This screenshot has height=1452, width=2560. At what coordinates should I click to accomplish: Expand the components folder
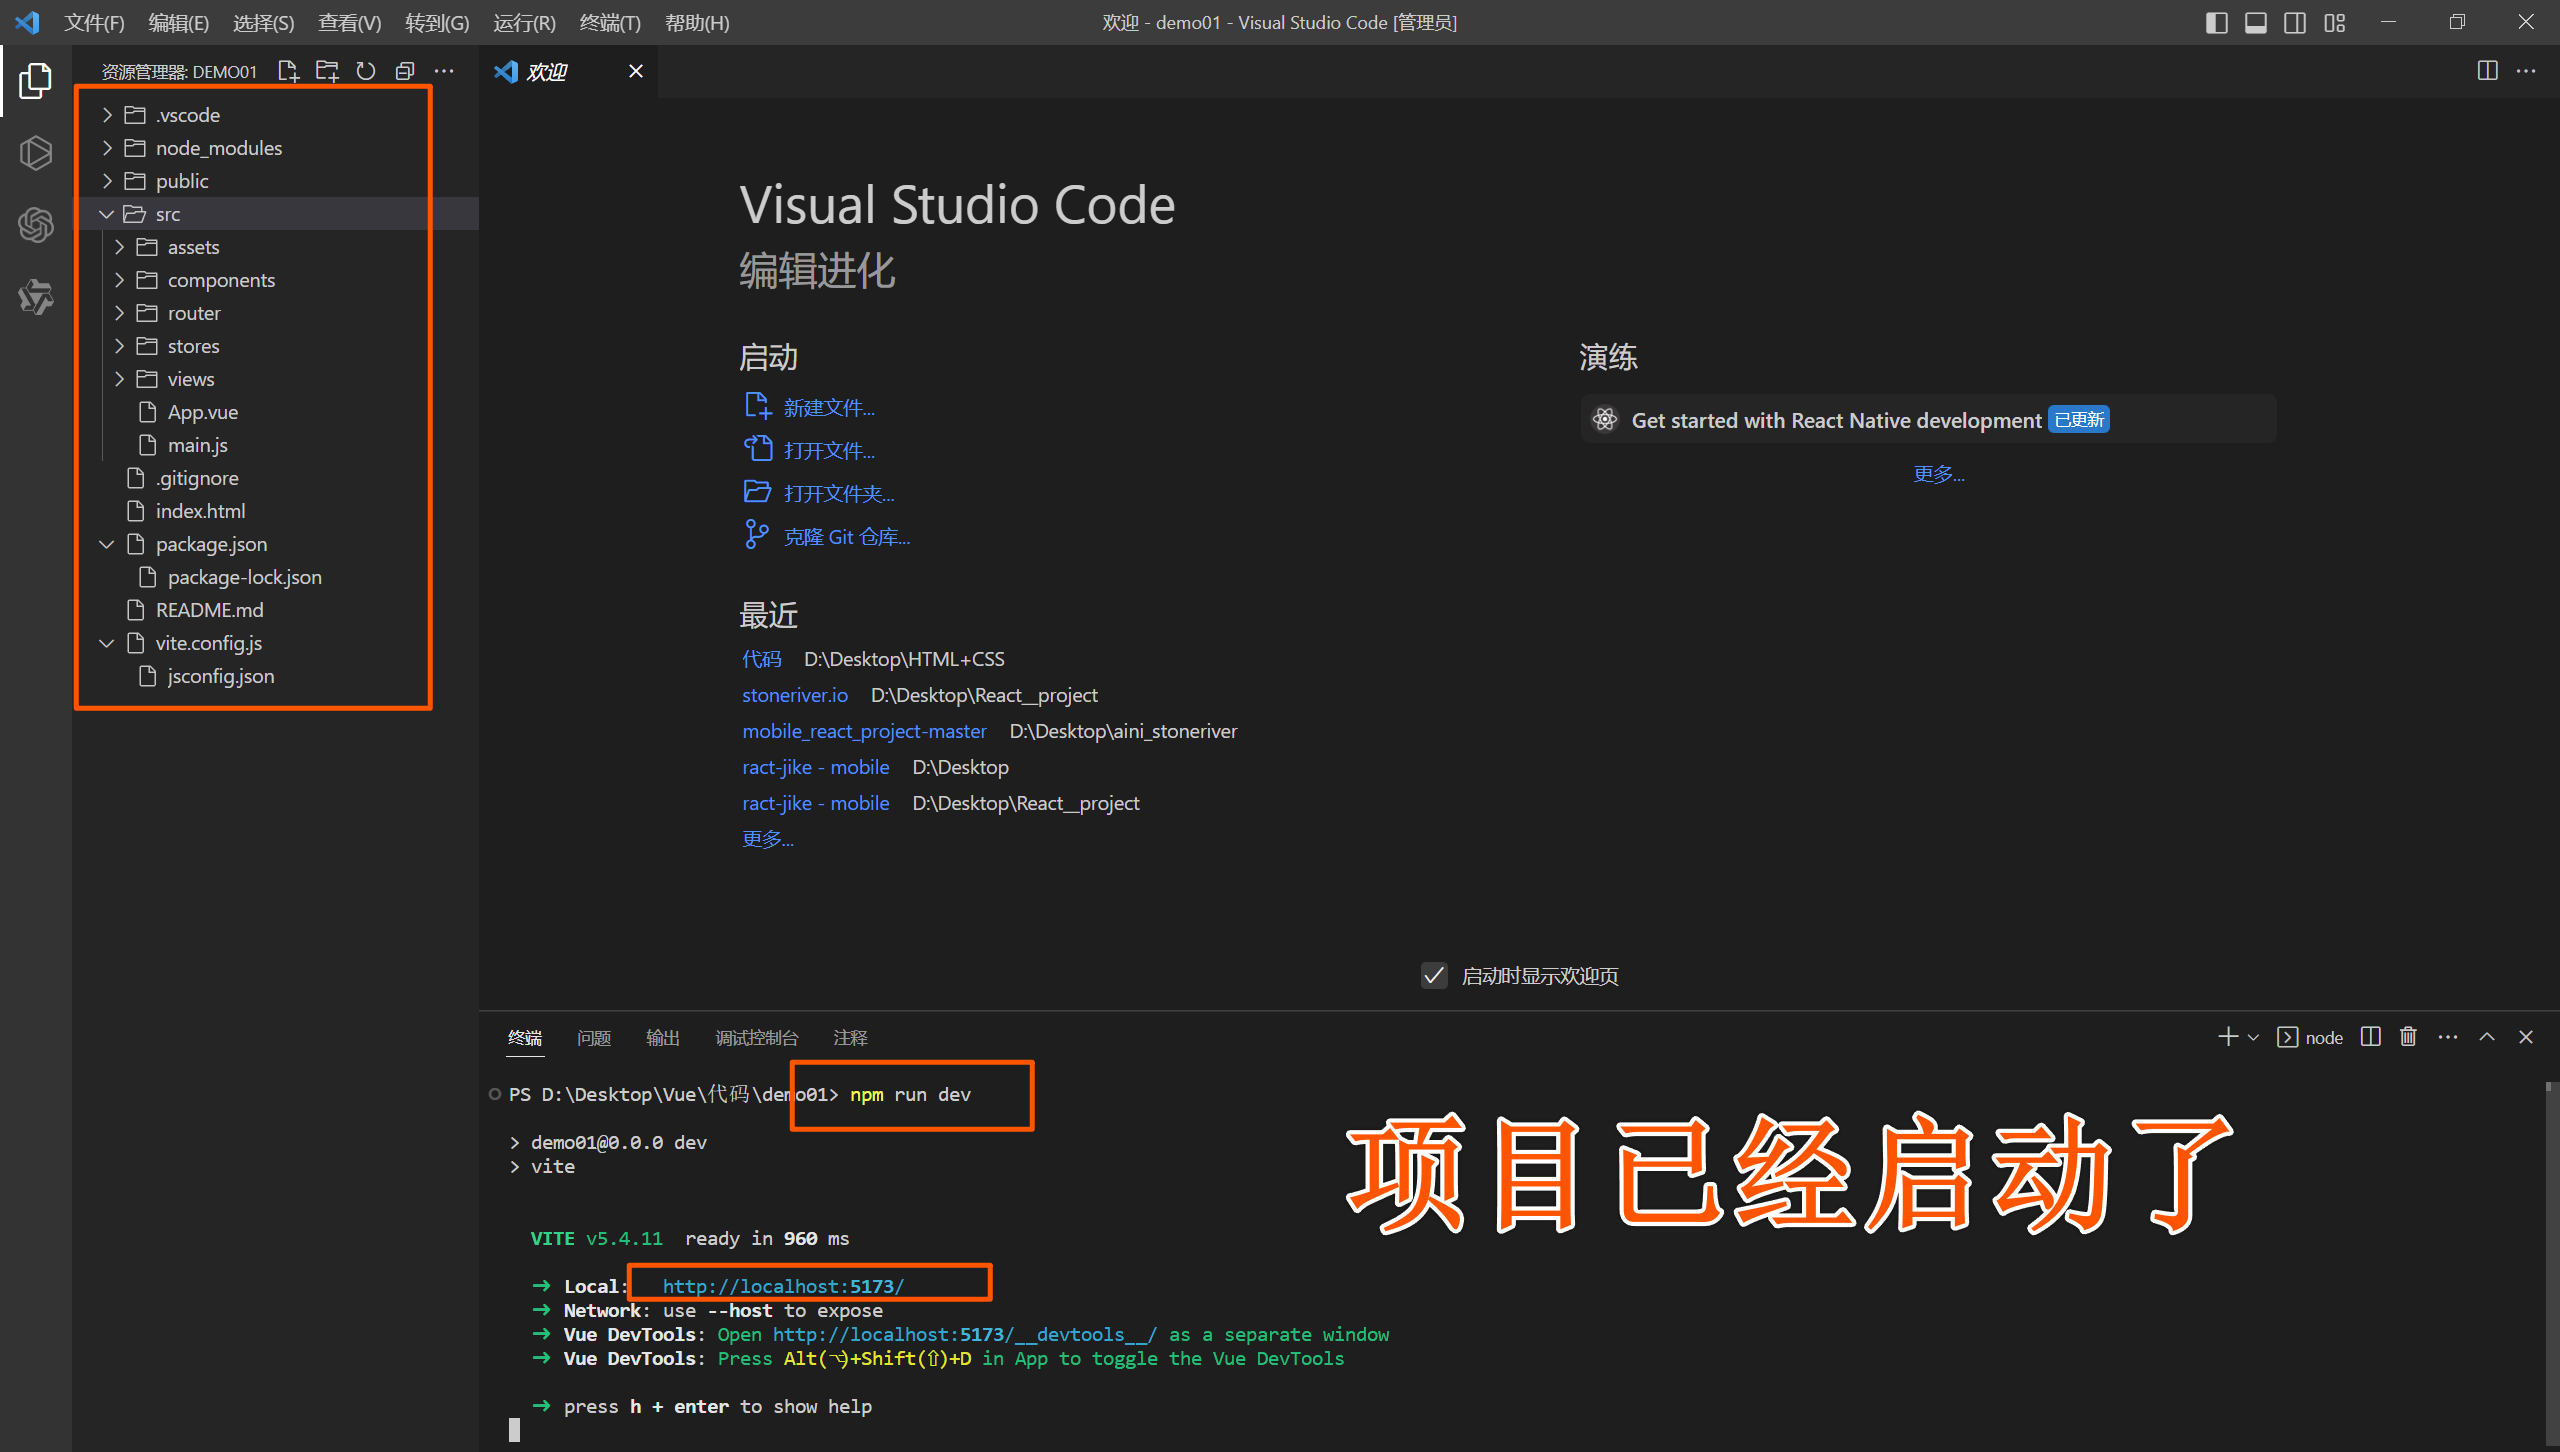(119, 280)
